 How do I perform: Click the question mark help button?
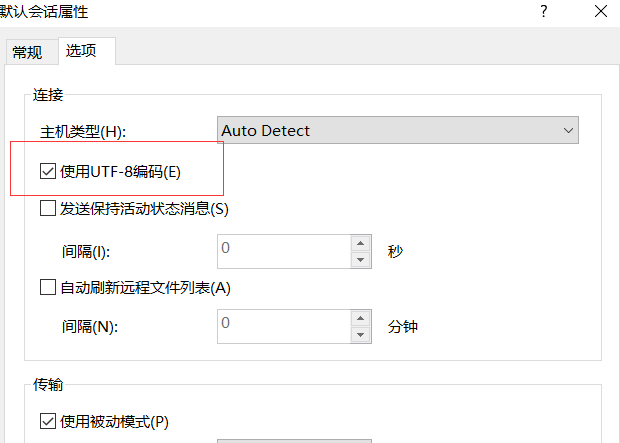tap(543, 12)
